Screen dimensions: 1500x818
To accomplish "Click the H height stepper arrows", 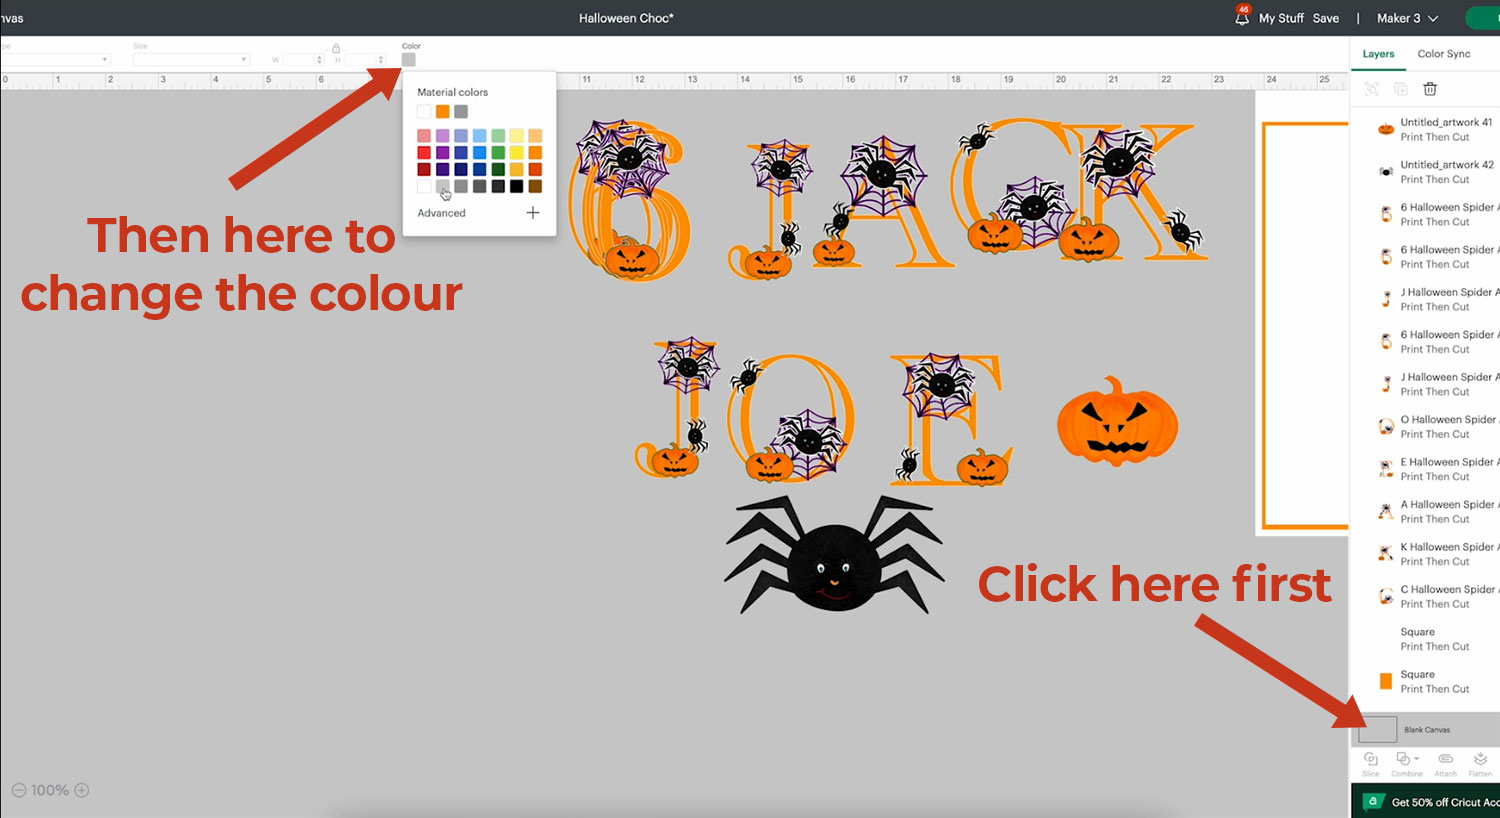I will click(381, 60).
